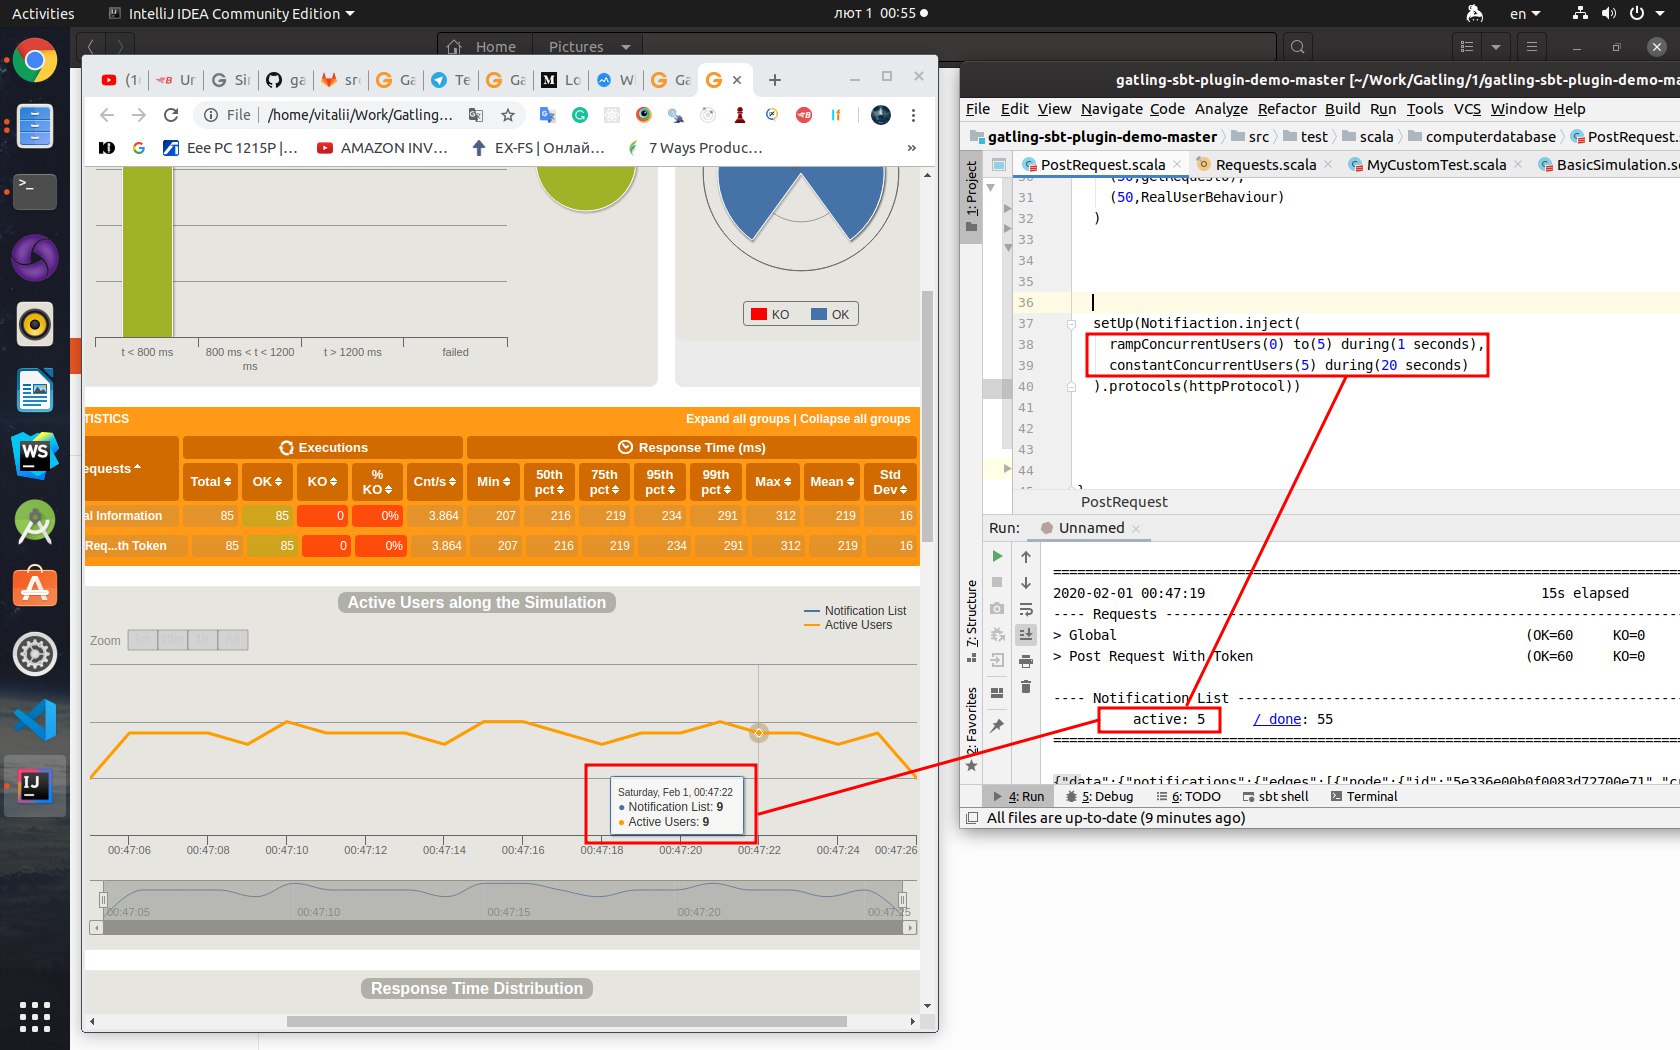Click translate page icon in address bar
The width and height of the screenshot is (1680, 1050).
pyautogui.click(x=476, y=115)
